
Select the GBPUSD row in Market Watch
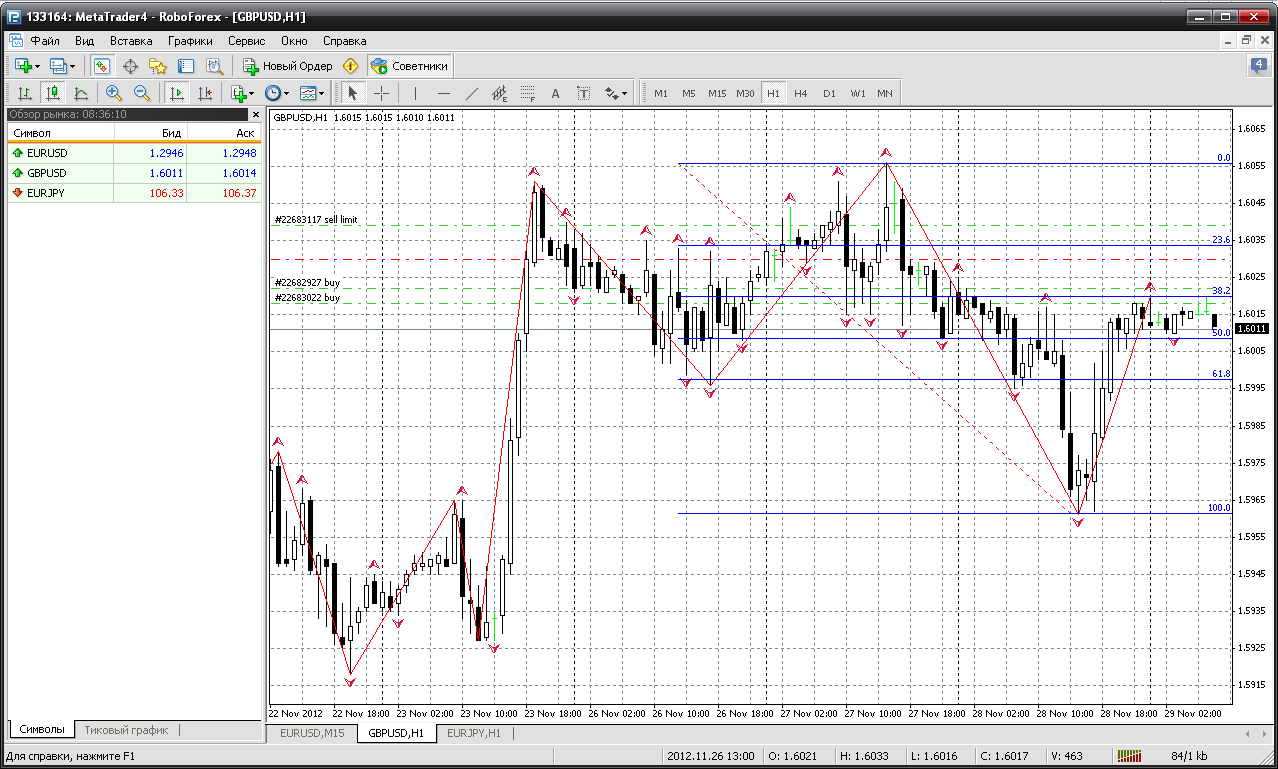pyautogui.click(x=134, y=173)
